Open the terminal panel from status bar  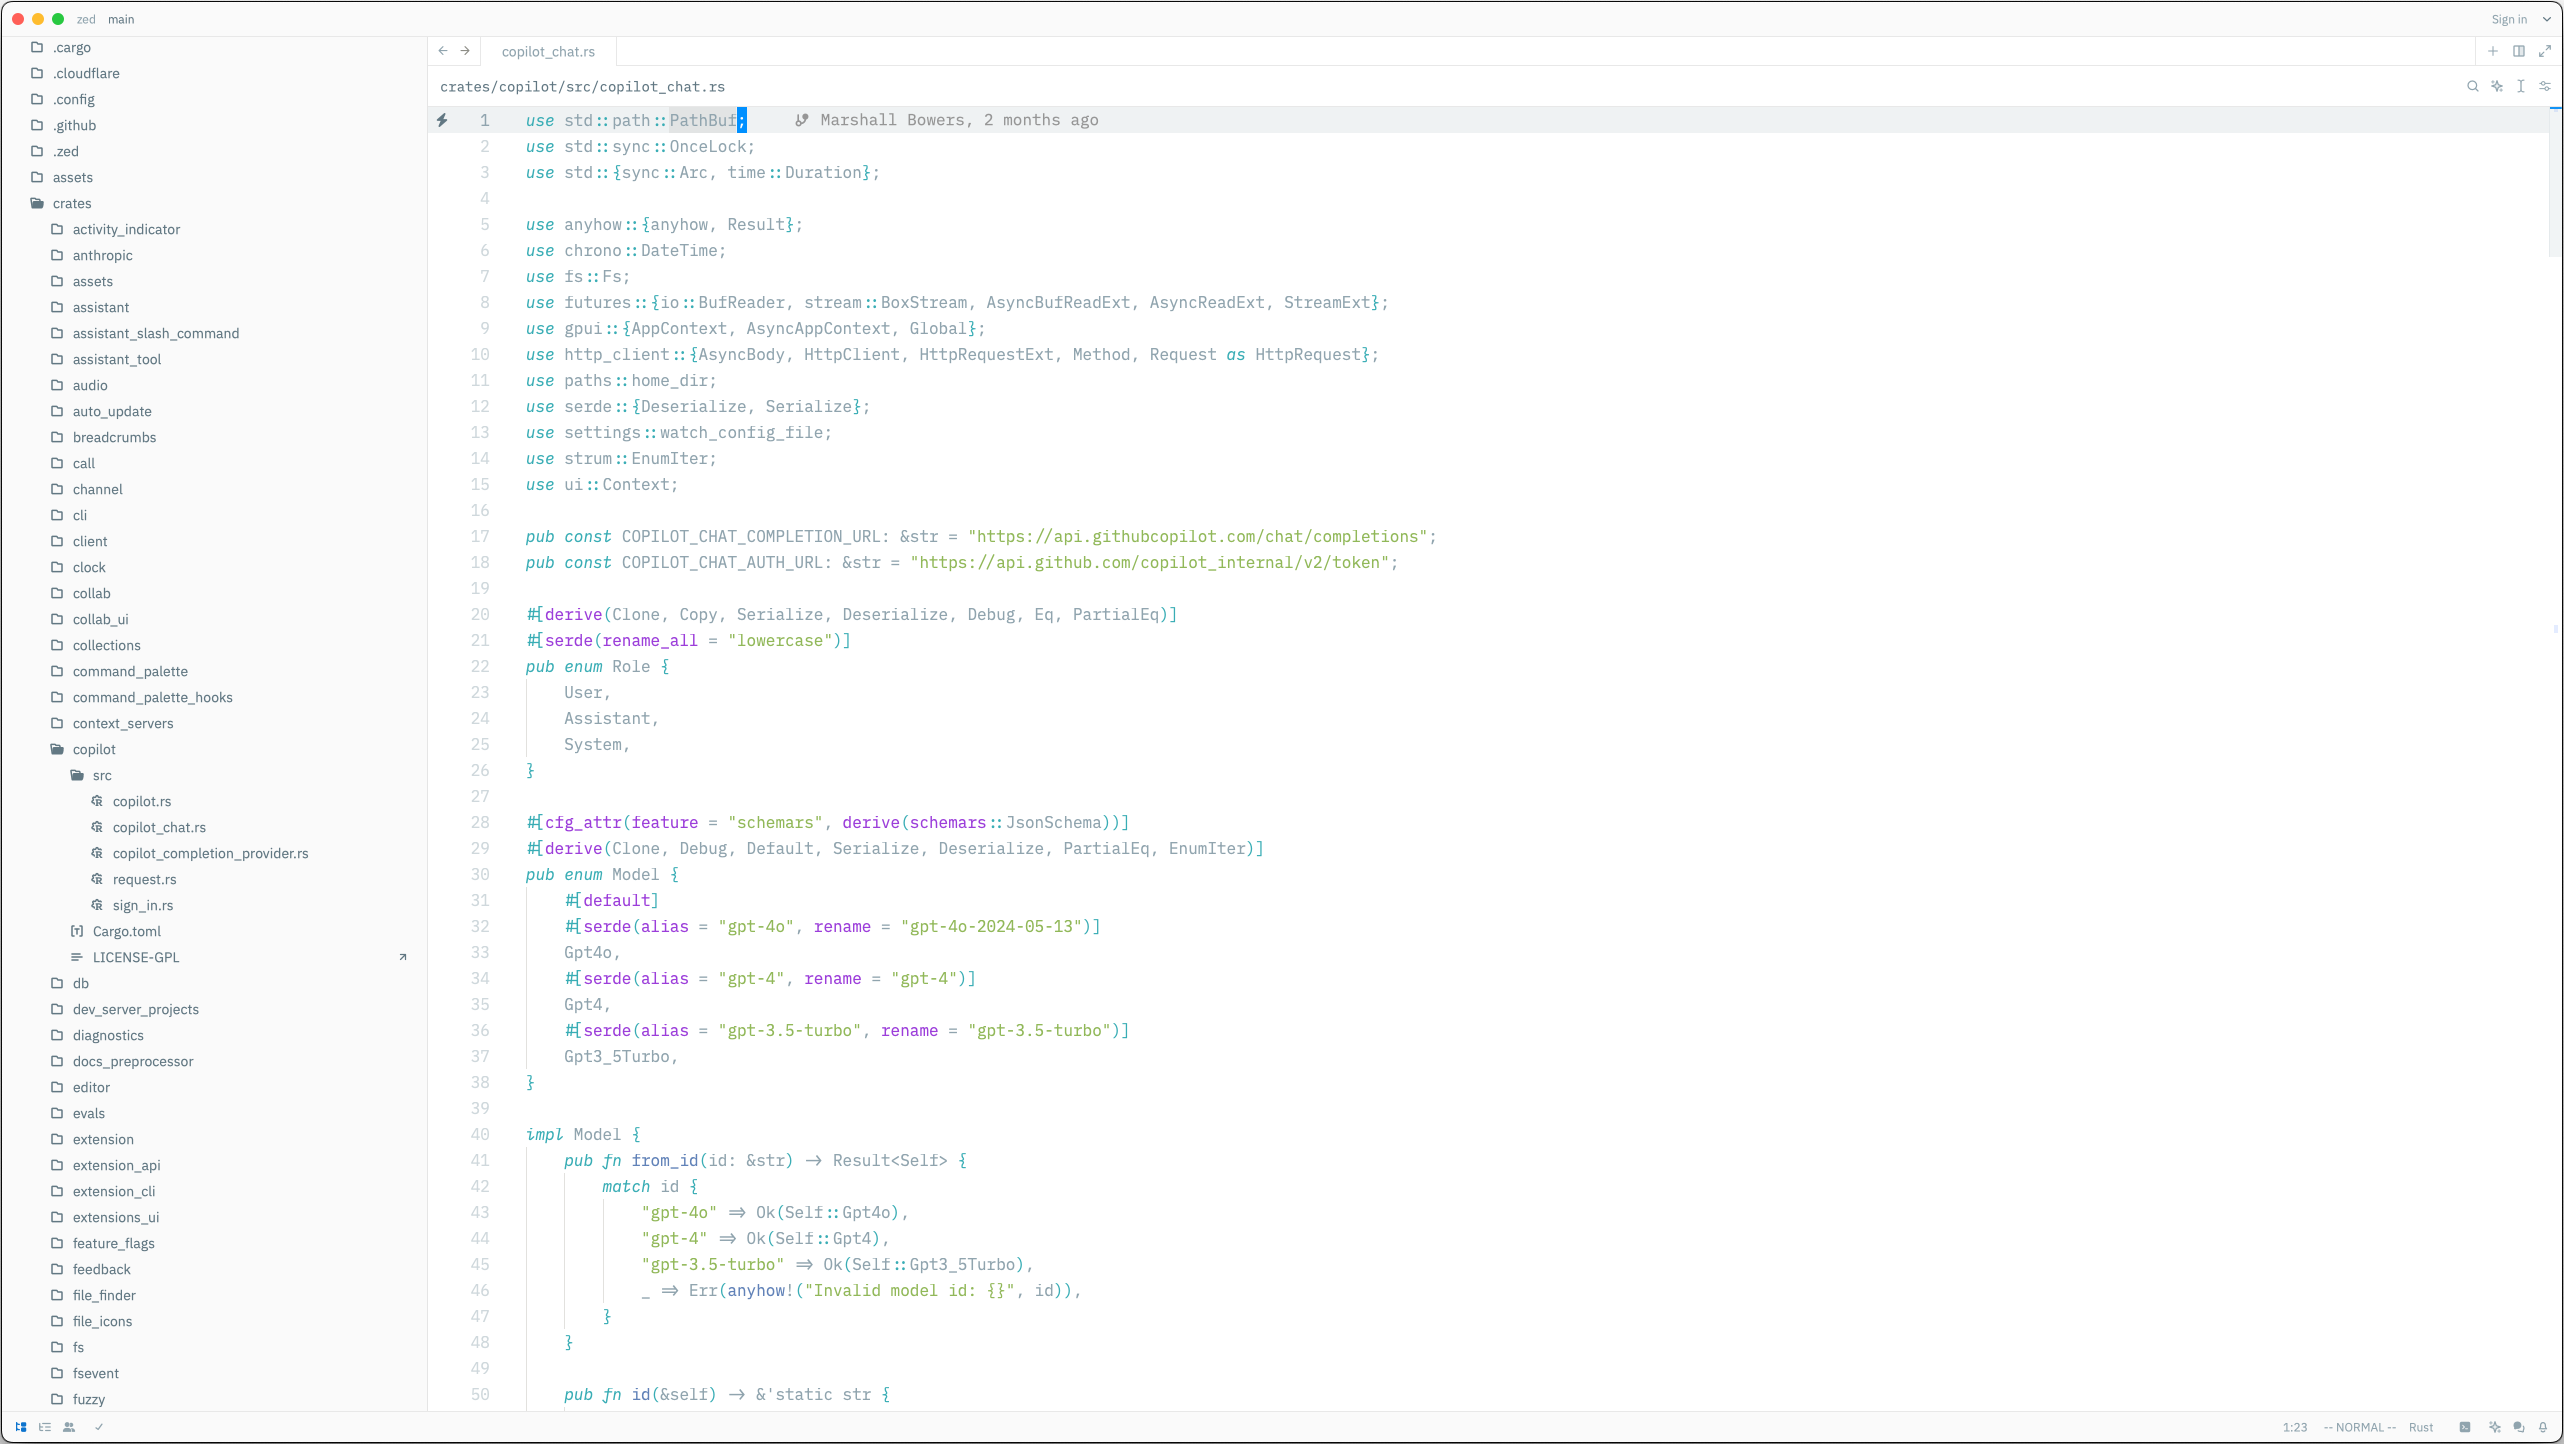click(2465, 1427)
